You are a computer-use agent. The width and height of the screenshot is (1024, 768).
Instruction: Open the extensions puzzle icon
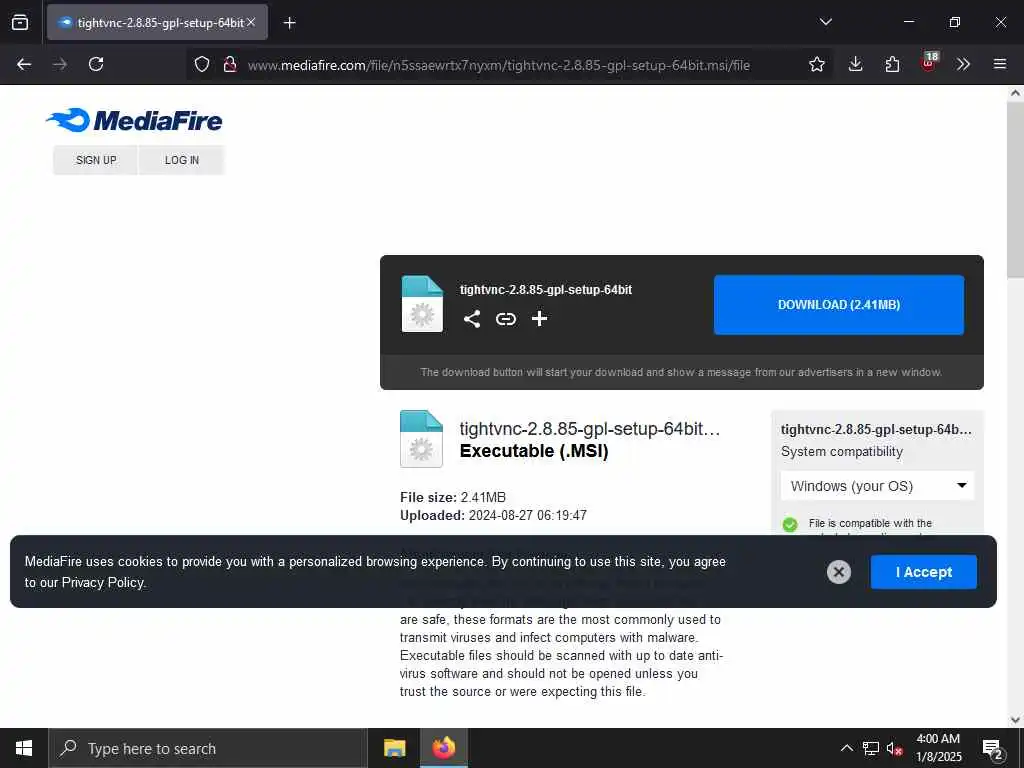click(x=892, y=64)
